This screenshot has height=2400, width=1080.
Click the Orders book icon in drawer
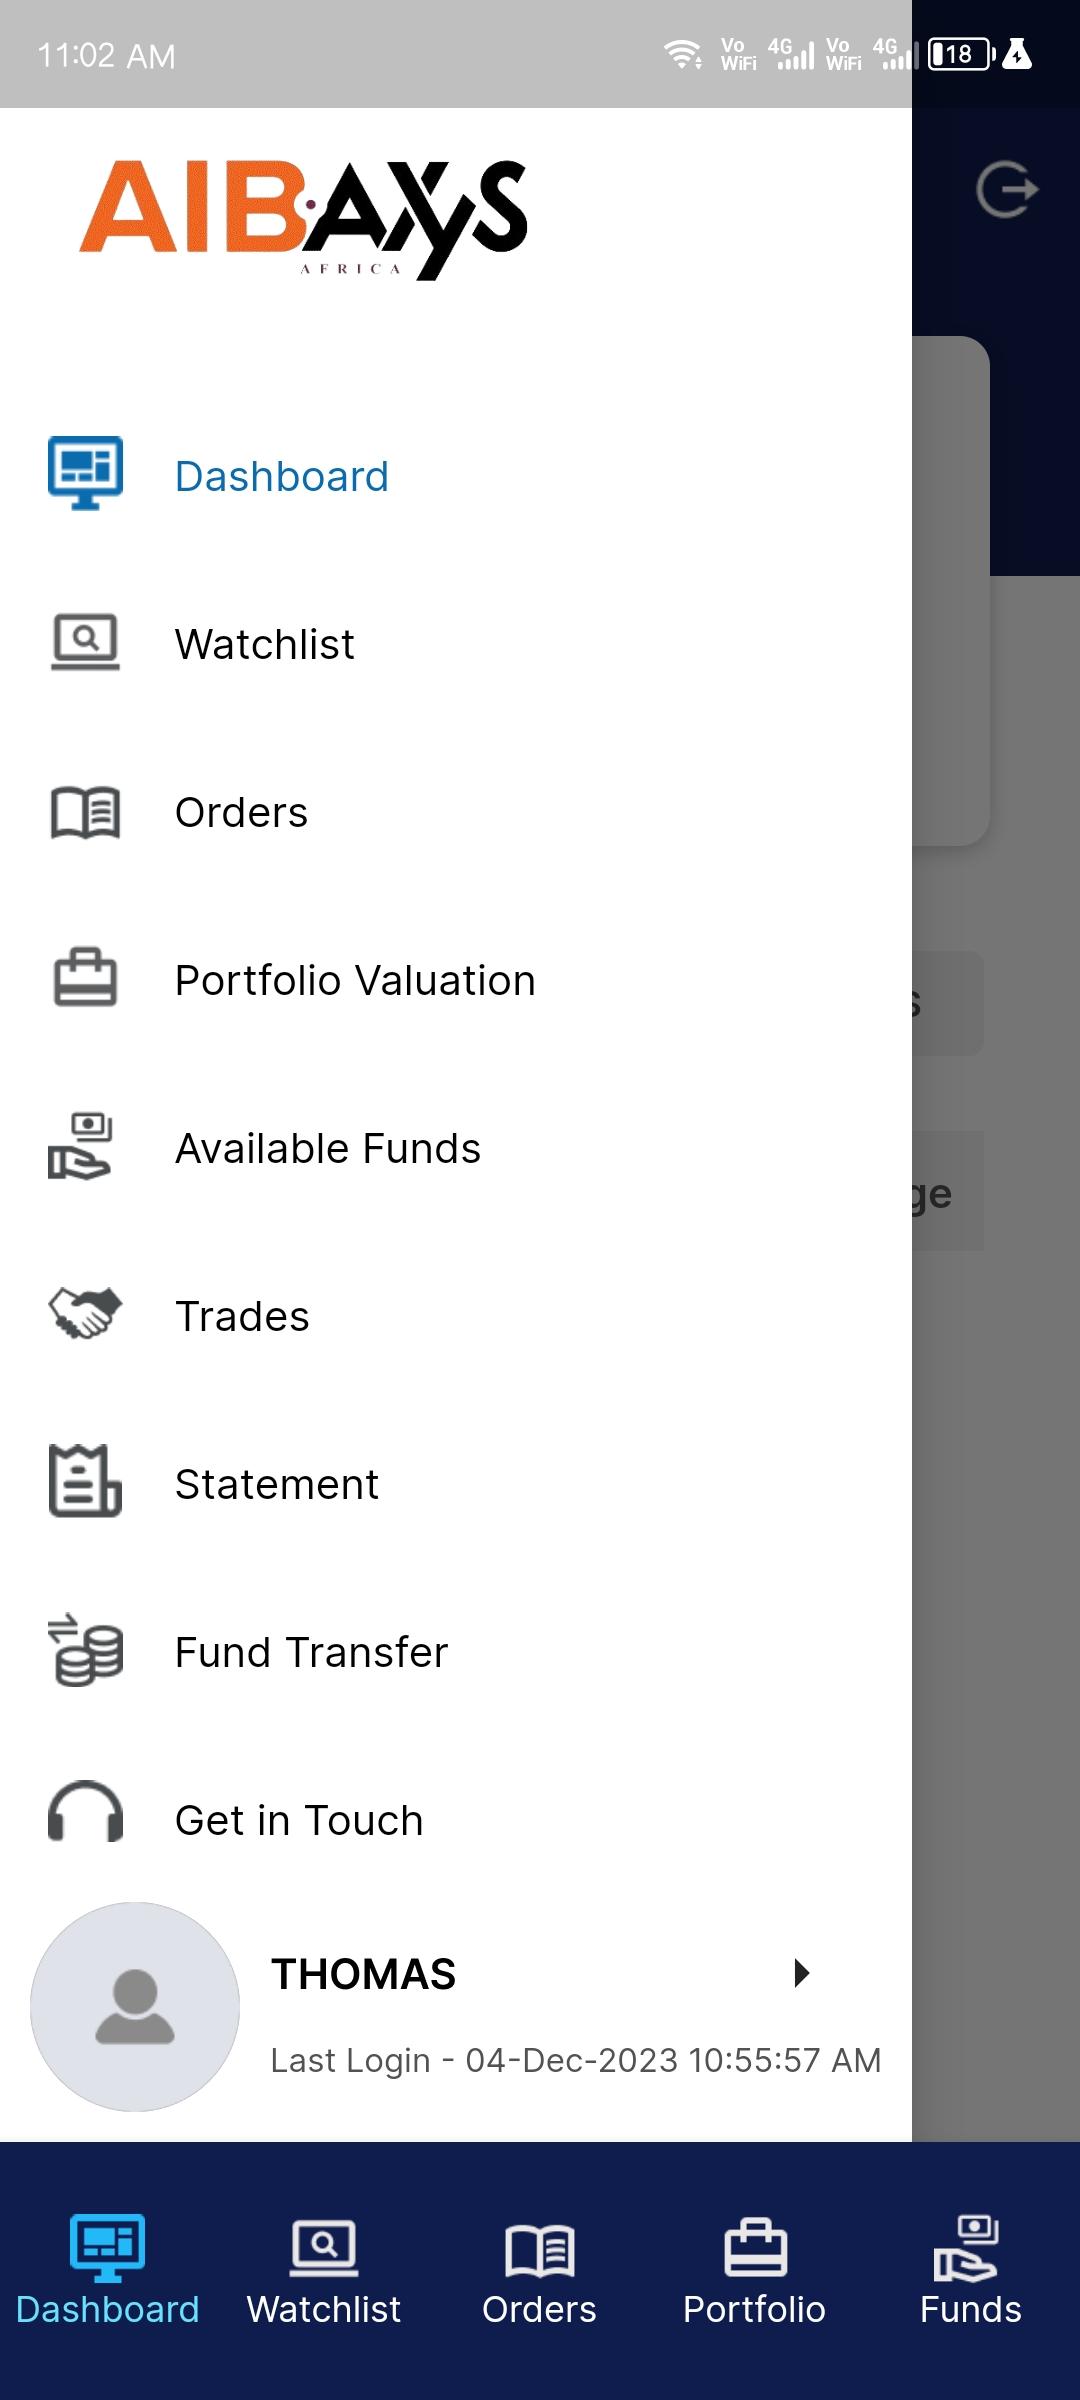tap(86, 811)
